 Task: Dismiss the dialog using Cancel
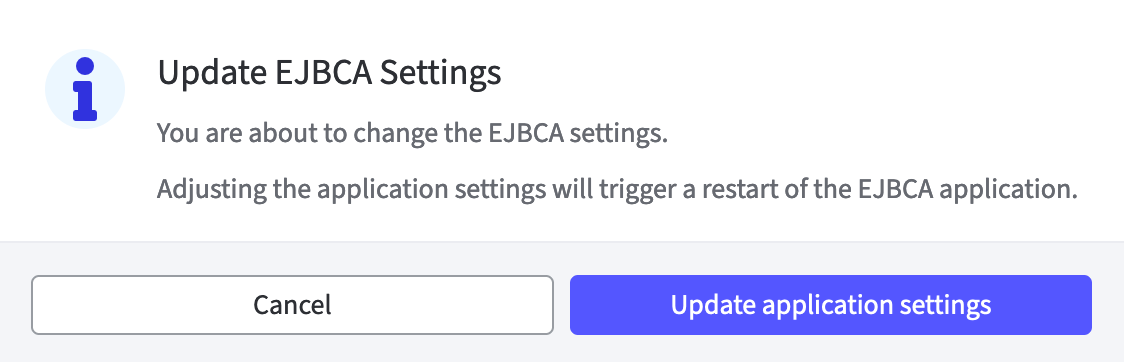pos(292,305)
